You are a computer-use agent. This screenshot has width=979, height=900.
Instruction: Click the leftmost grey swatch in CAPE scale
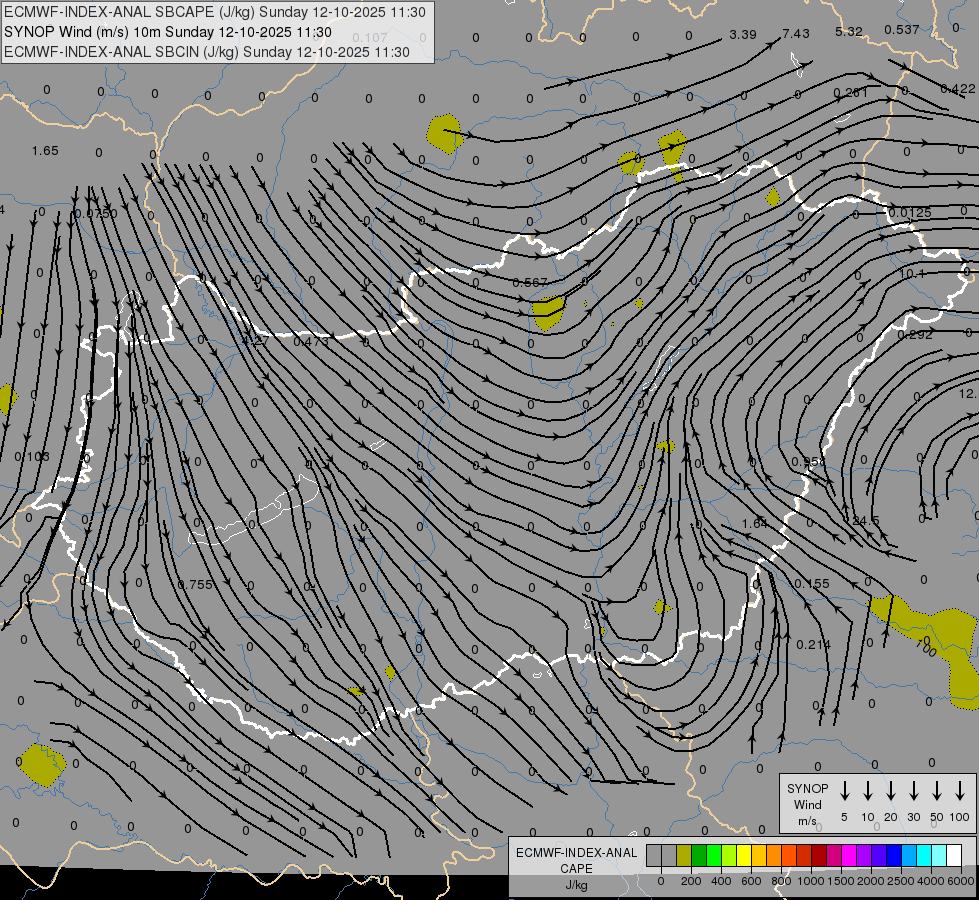pos(654,855)
